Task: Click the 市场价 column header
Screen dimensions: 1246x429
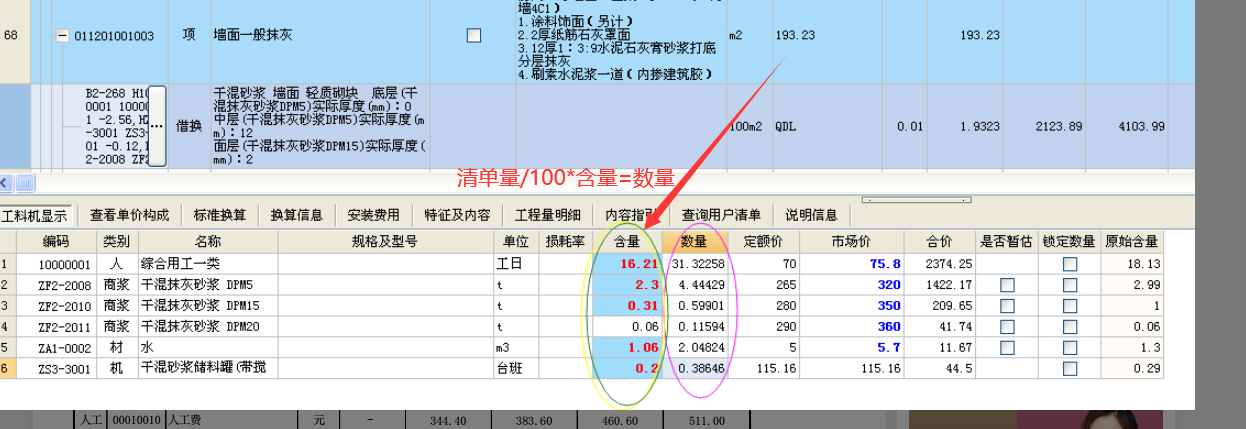Action: 852,242
